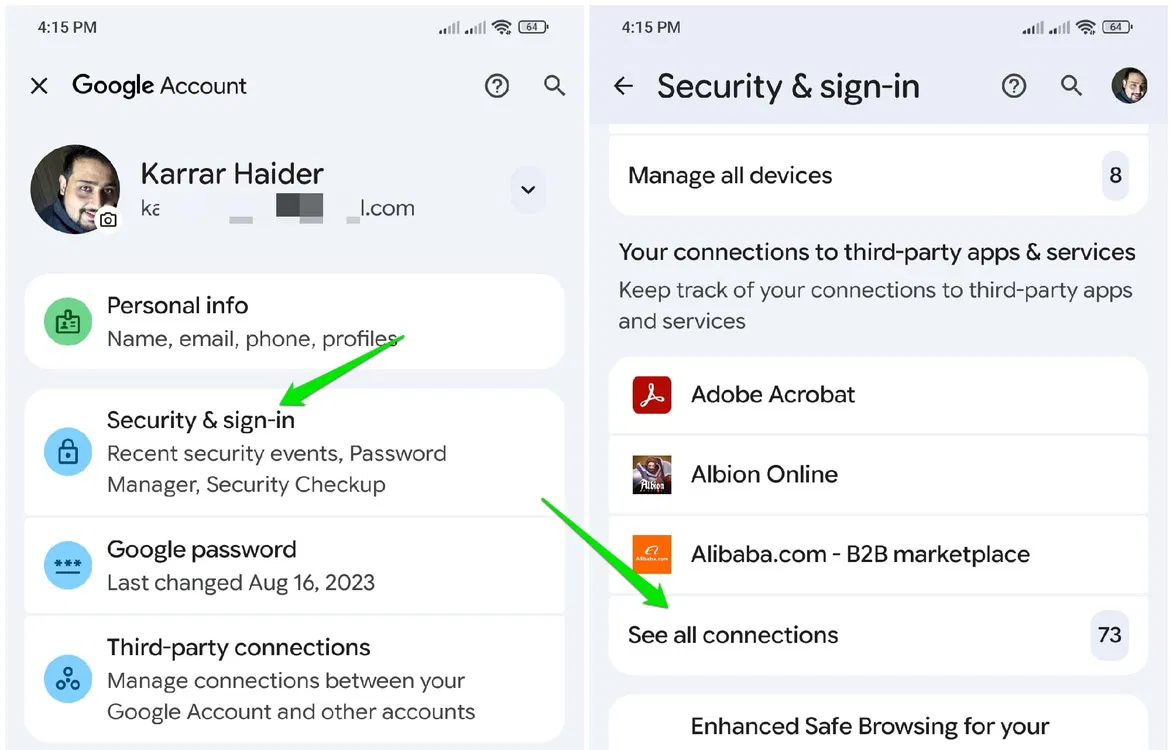Click the Security & sign-in lock icon

point(66,452)
